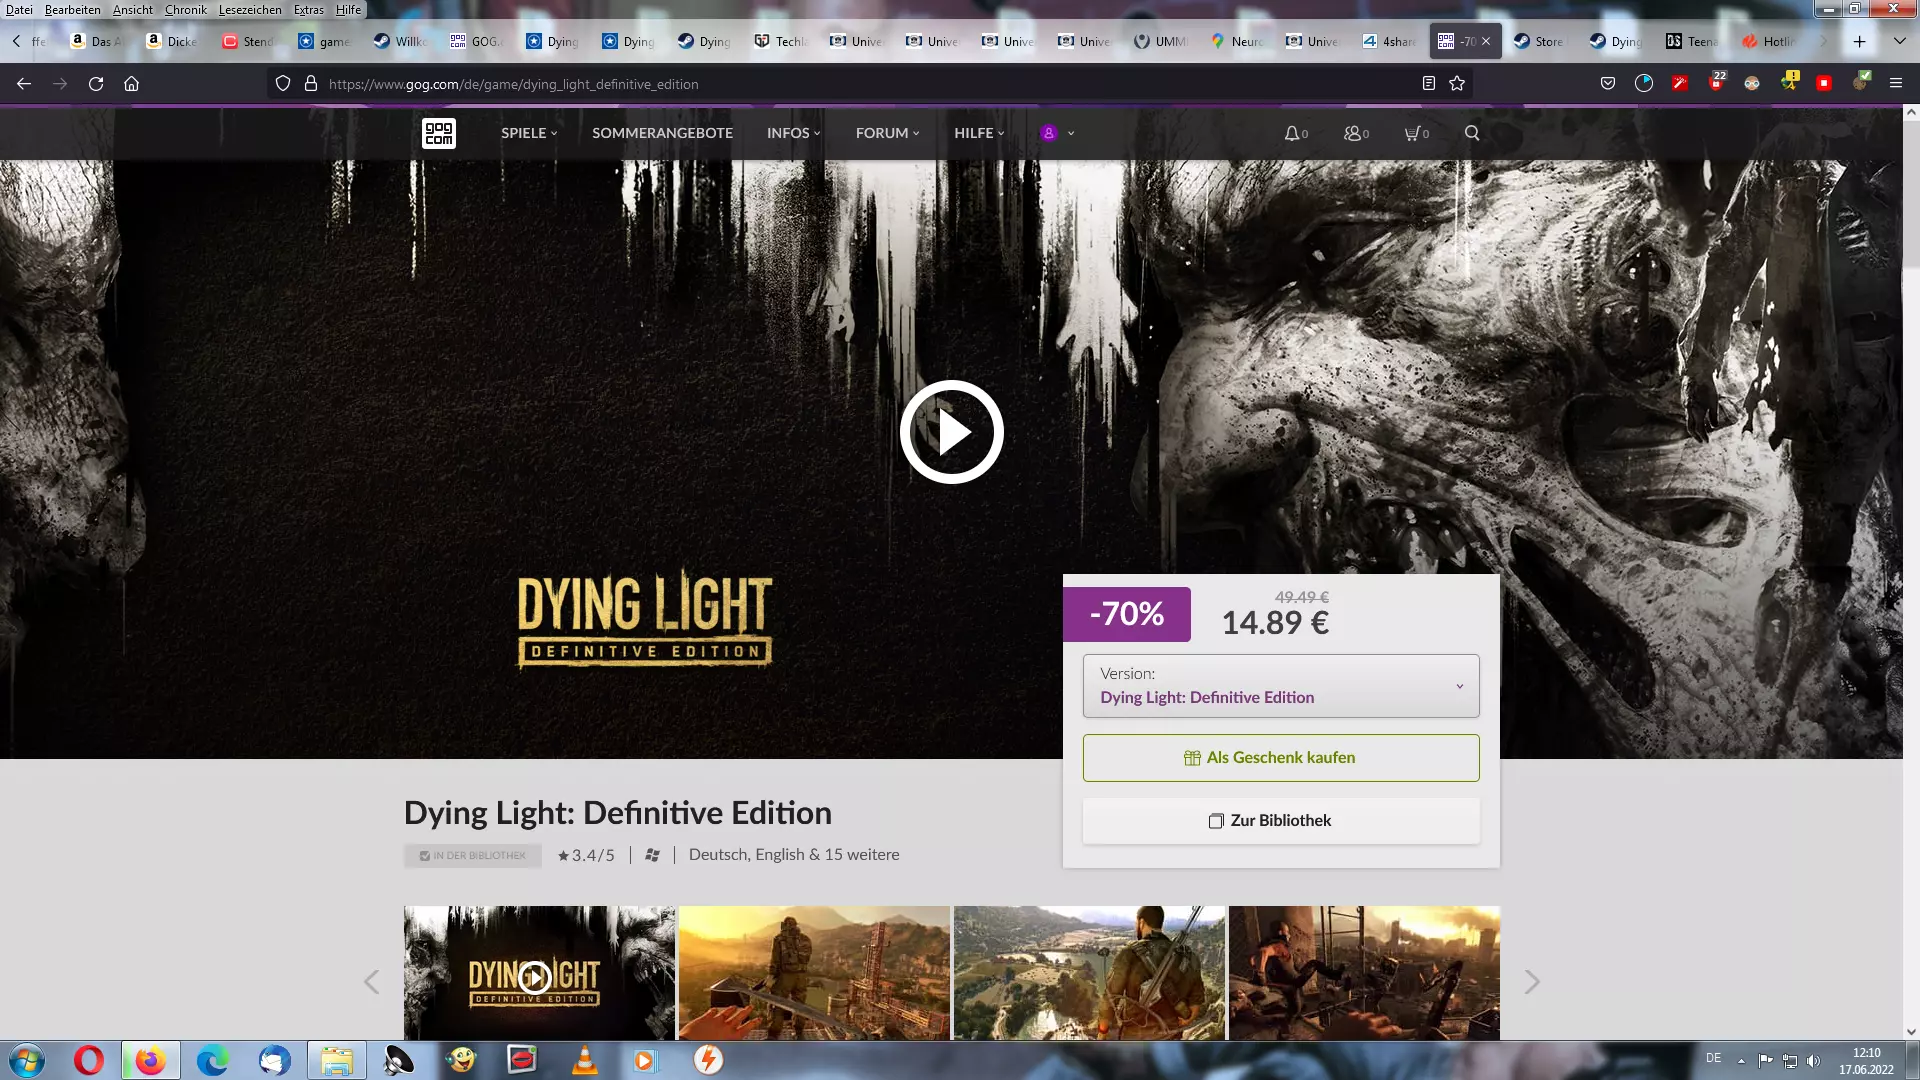List all tabs dropdown arrow
The image size is (1920, 1080).
point(1899,41)
